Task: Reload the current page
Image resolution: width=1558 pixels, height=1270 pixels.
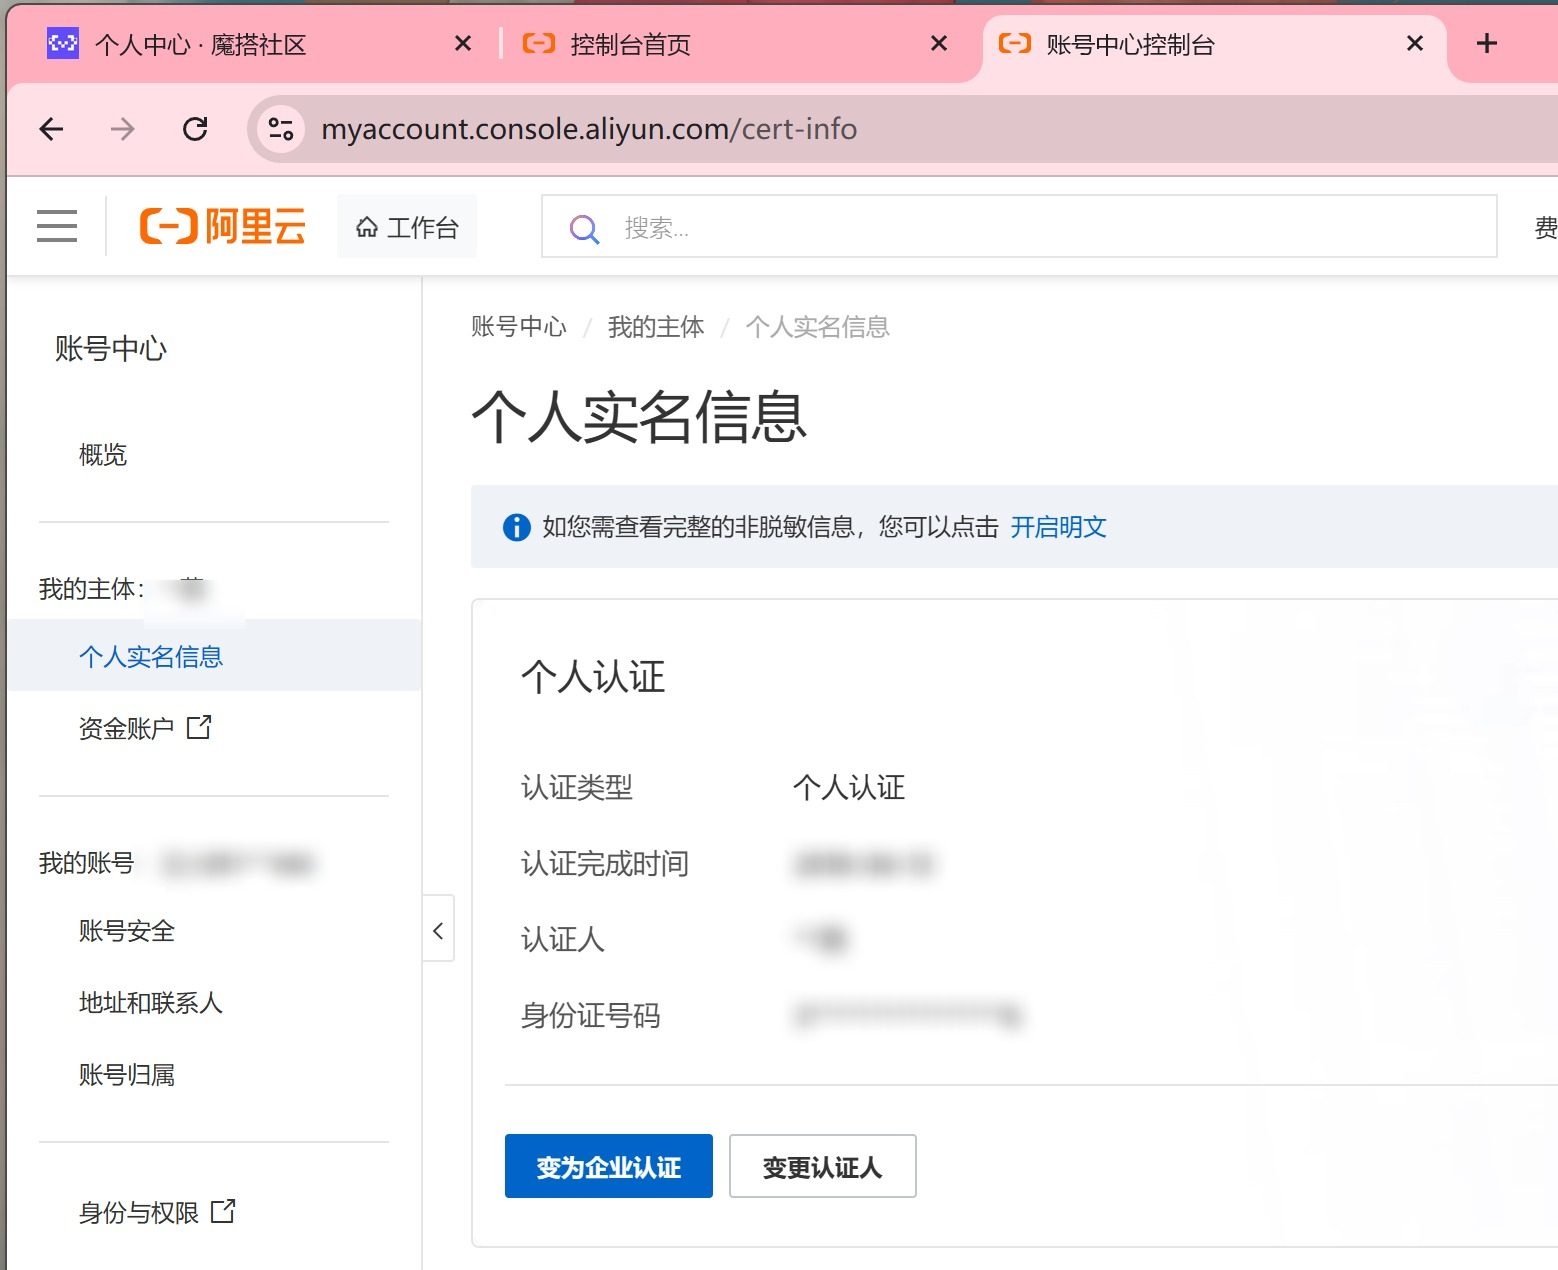Action: pos(195,129)
